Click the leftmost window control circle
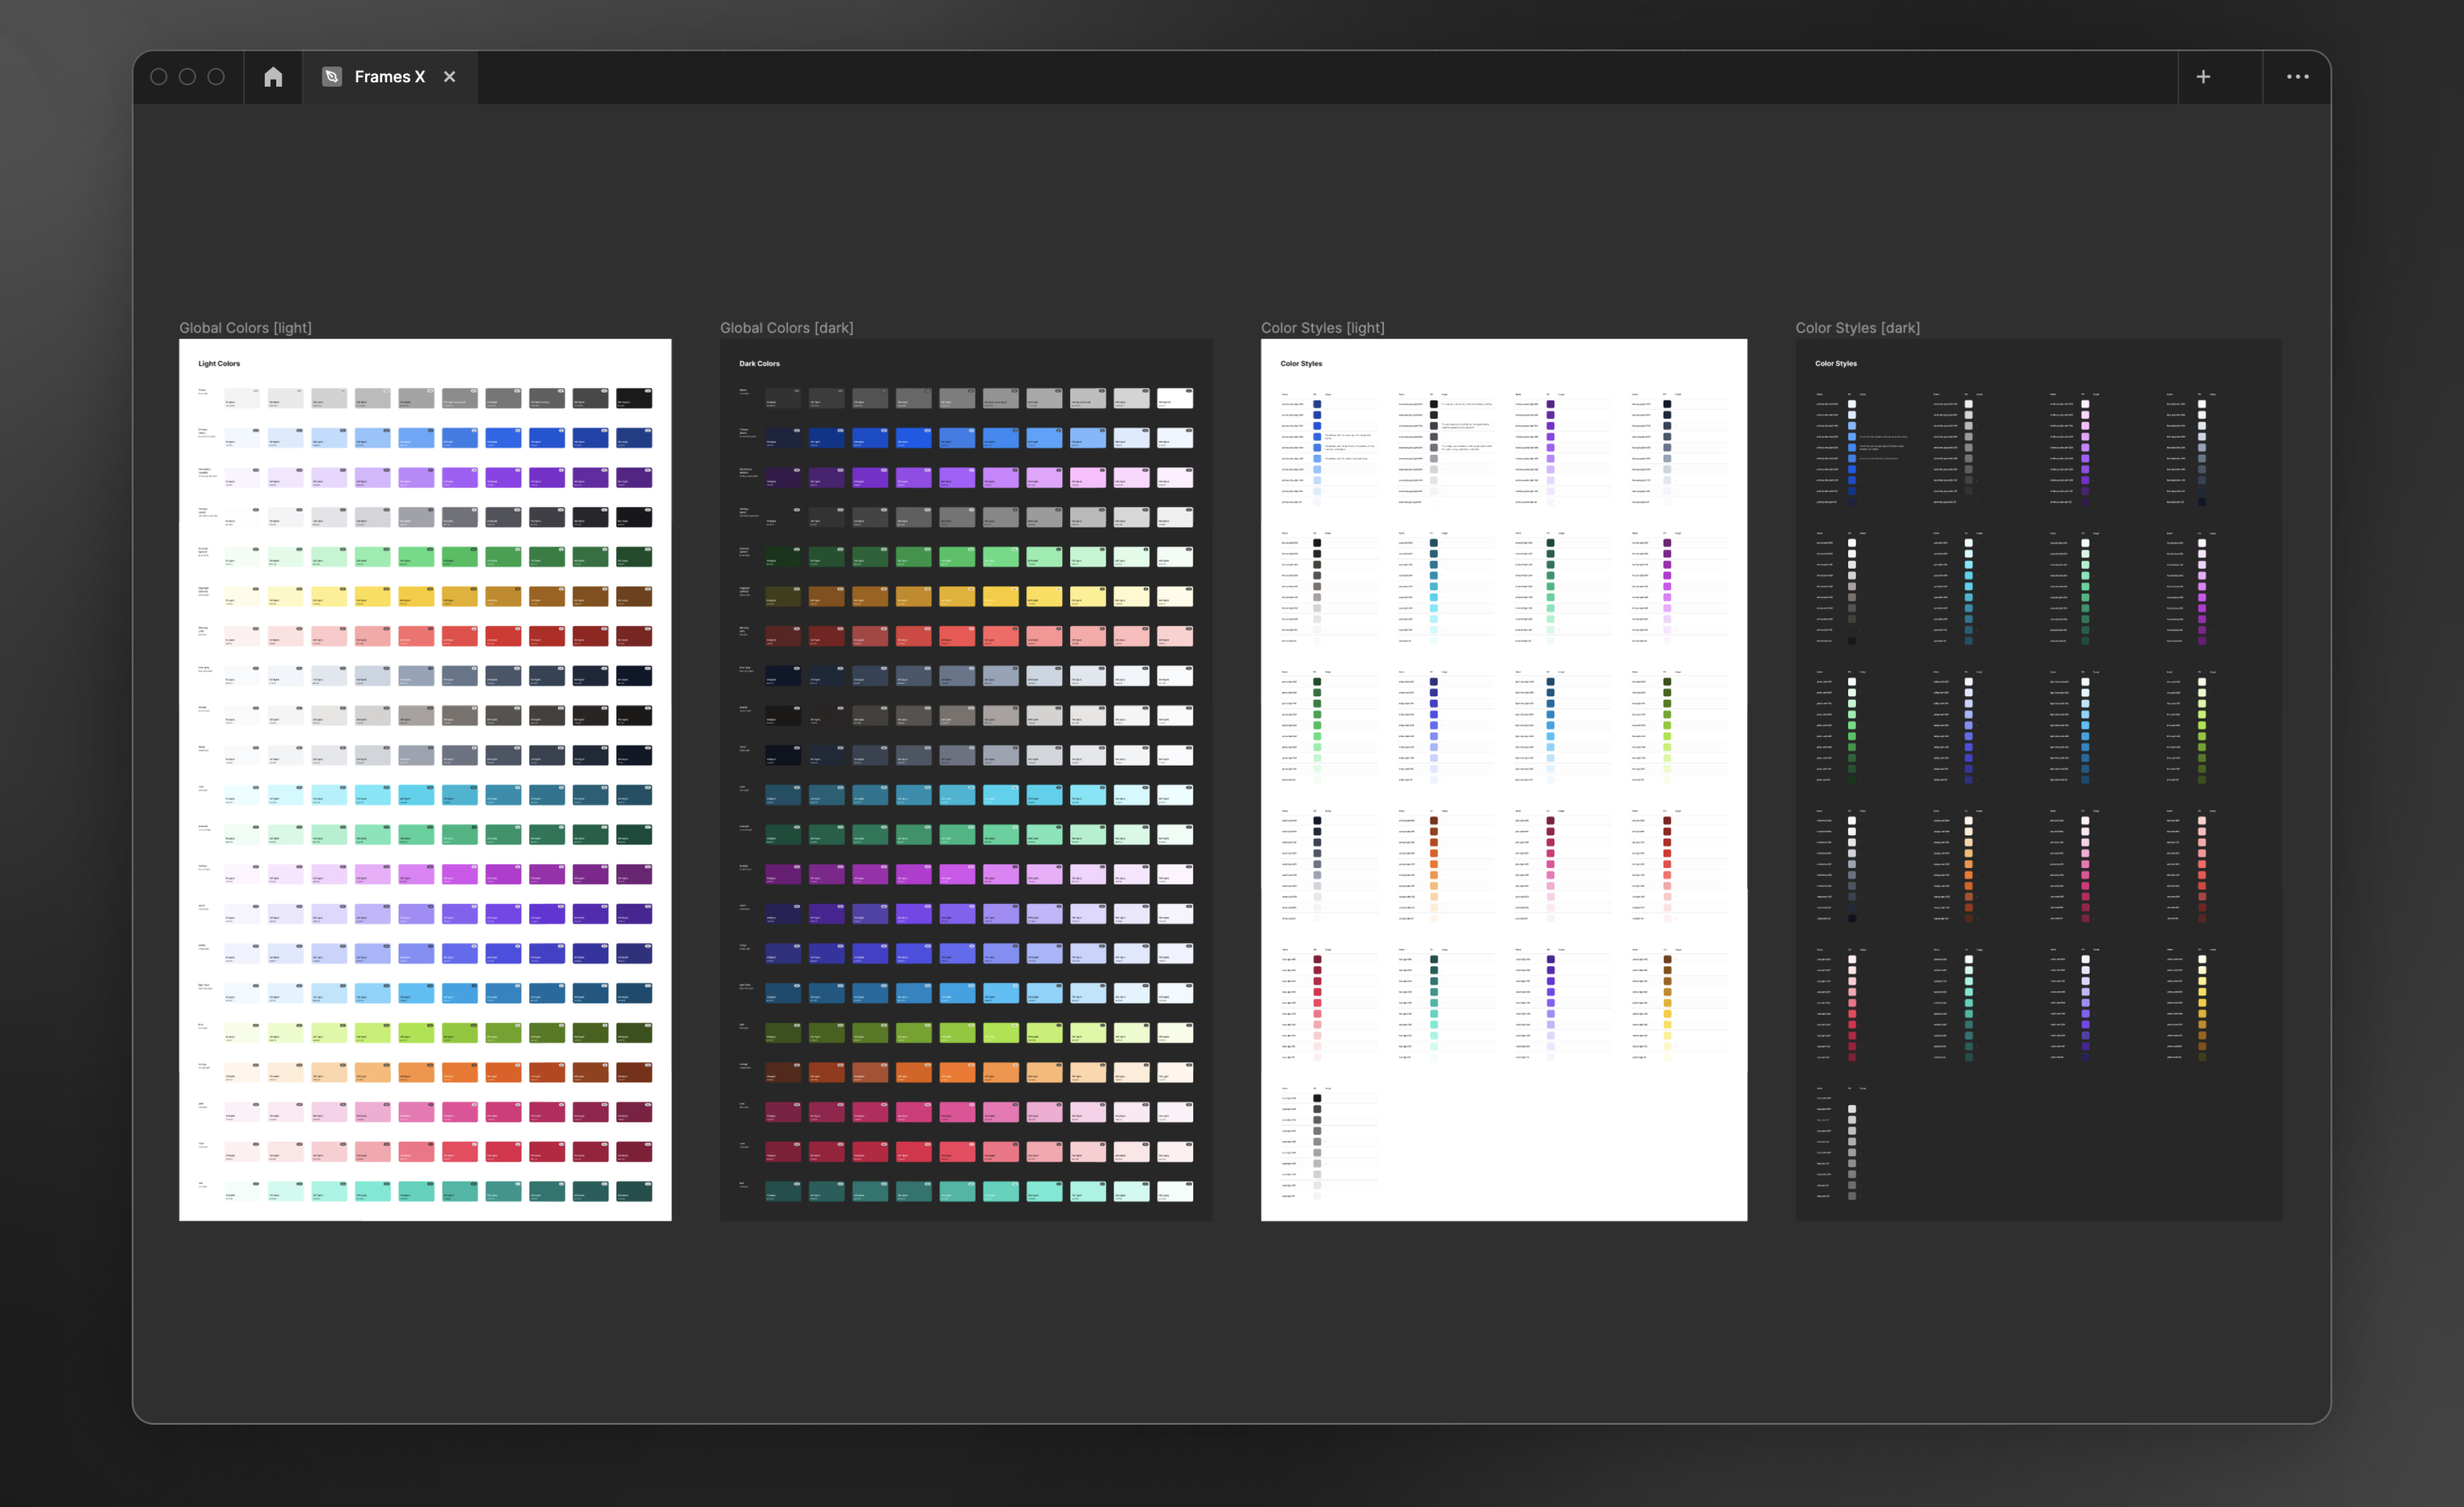Image resolution: width=2464 pixels, height=1507 pixels. click(x=159, y=77)
